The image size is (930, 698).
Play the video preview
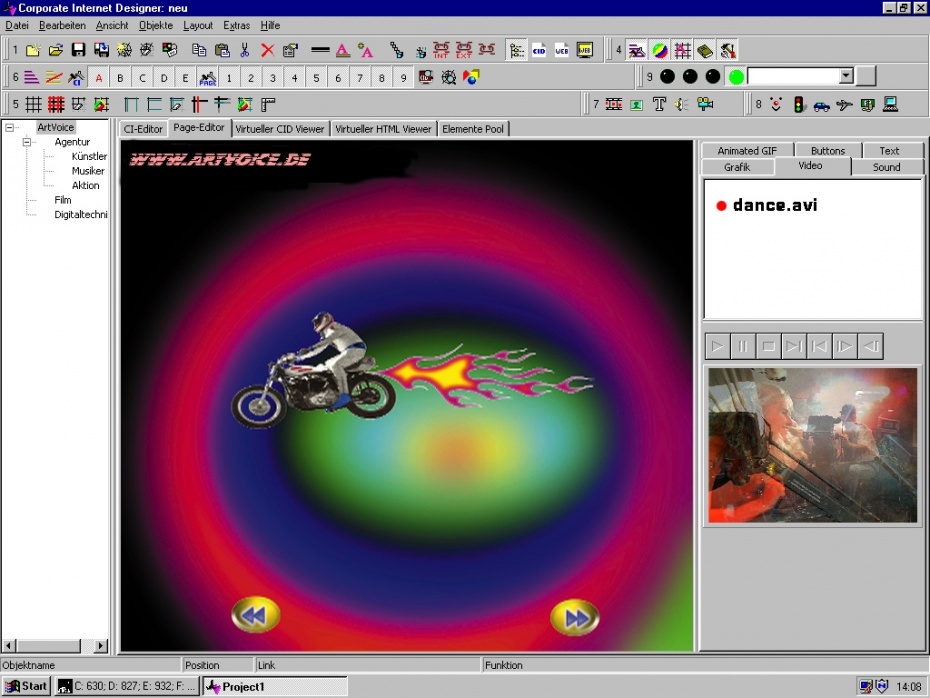(718, 346)
